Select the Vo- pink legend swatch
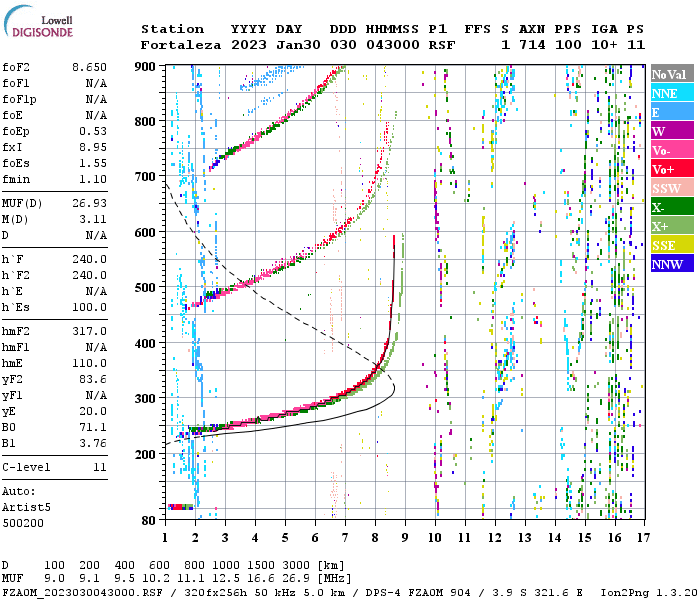This screenshot has width=700, height=600. (672, 150)
